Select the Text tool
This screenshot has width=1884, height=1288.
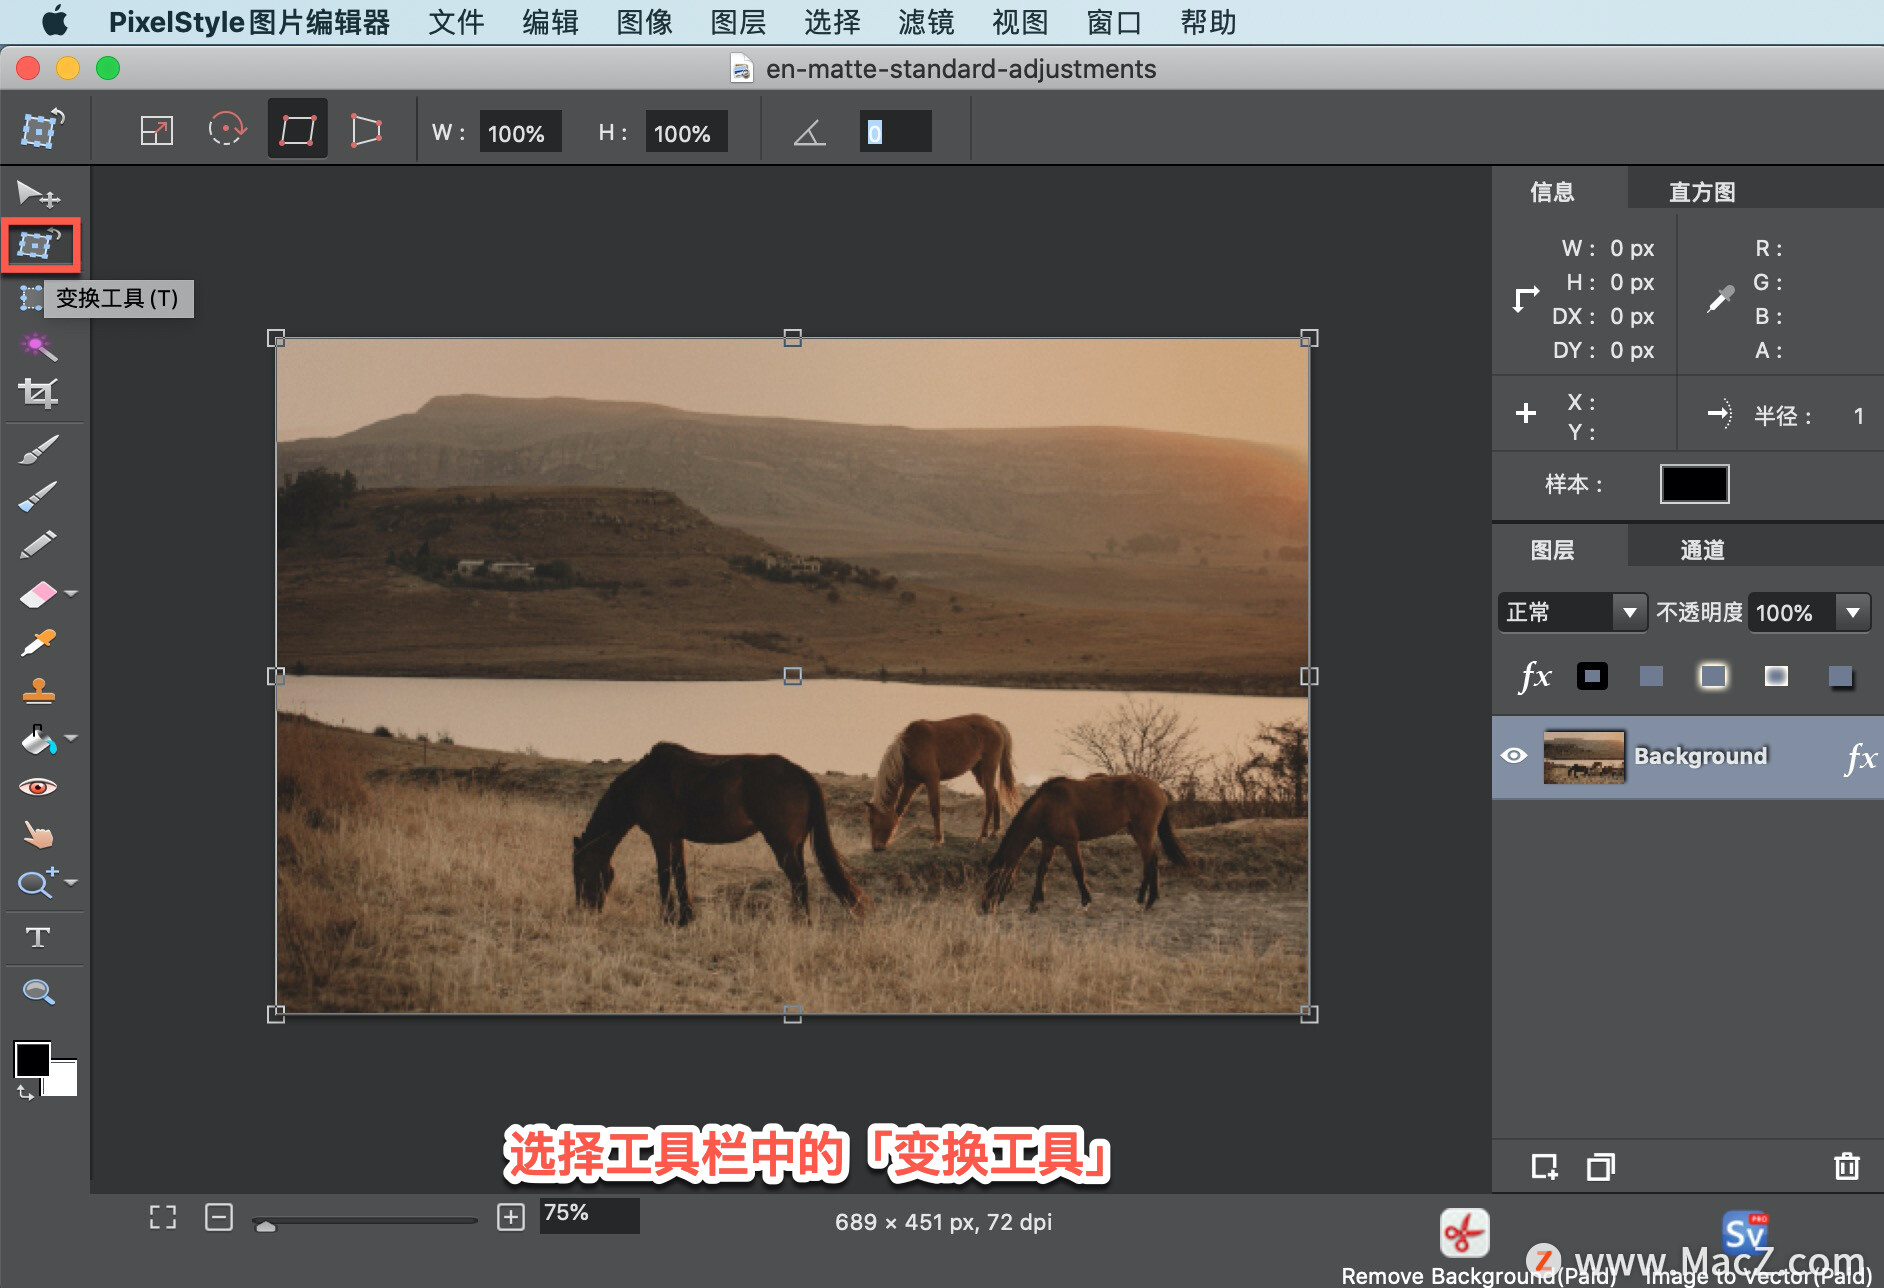[x=39, y=937]
